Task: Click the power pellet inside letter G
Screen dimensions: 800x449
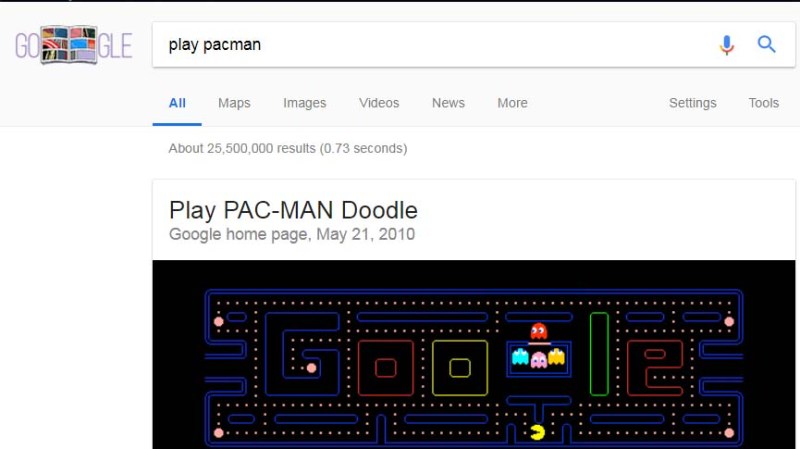Action: pyautogui.click(x=311, y=368)
